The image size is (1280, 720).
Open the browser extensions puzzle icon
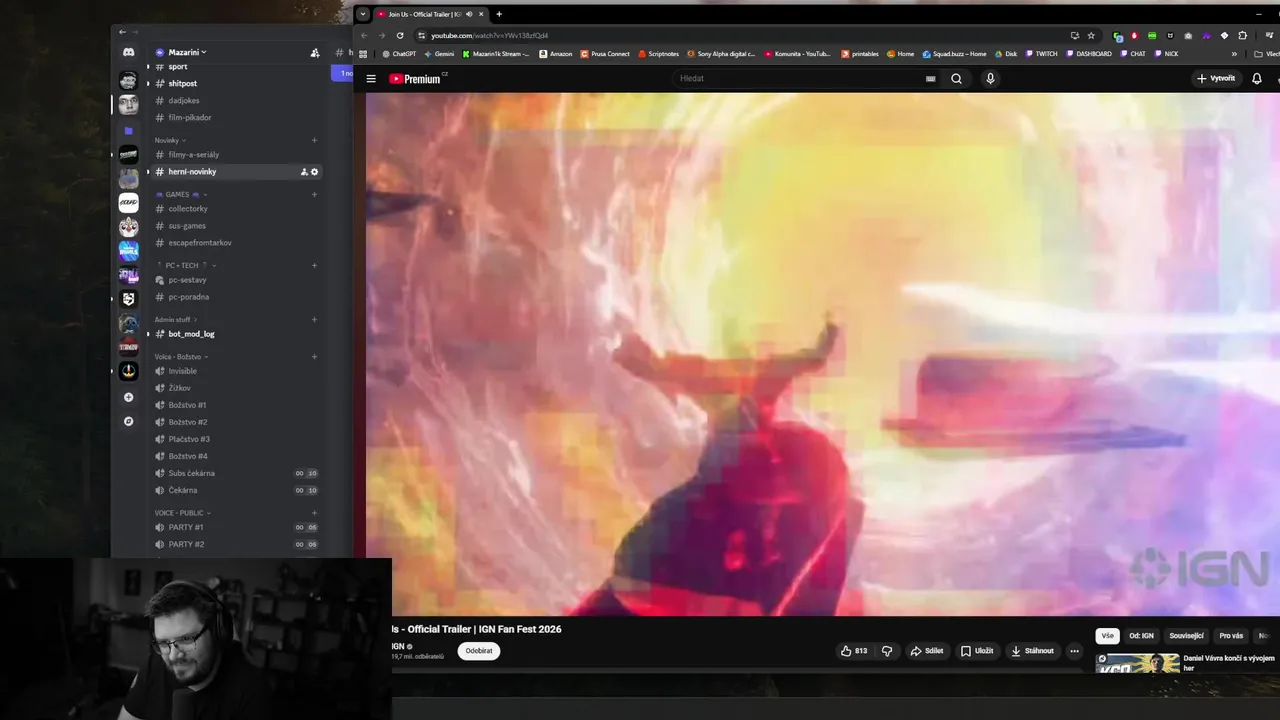pyautogui.click(x=1242, y=35)
